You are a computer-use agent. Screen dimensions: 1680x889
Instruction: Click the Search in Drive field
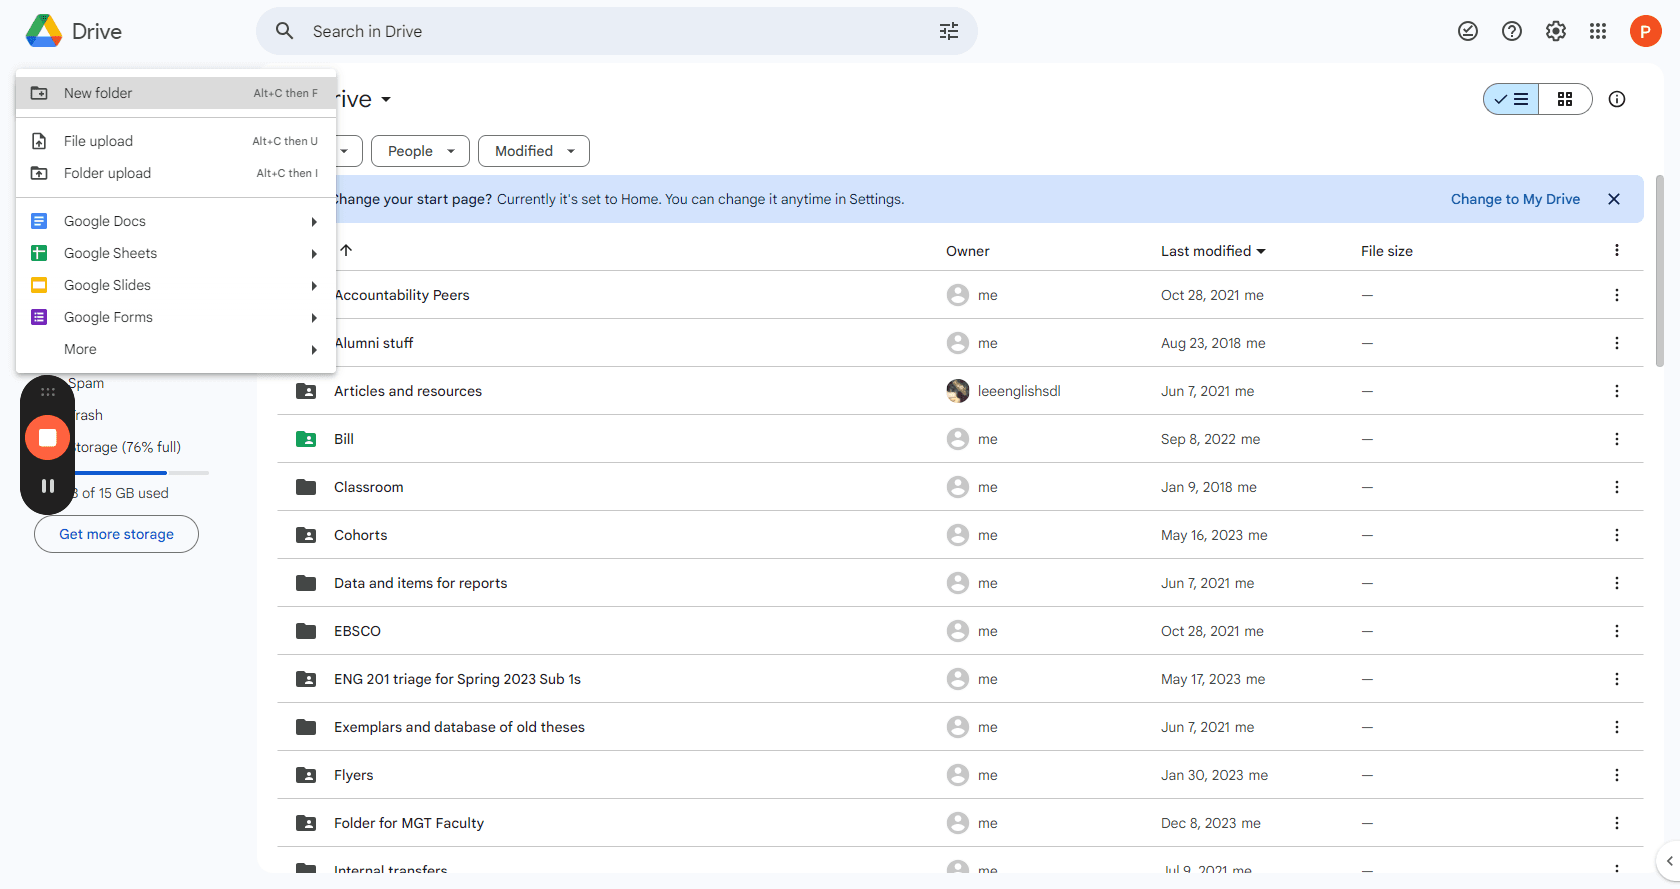tap(617, 31)
